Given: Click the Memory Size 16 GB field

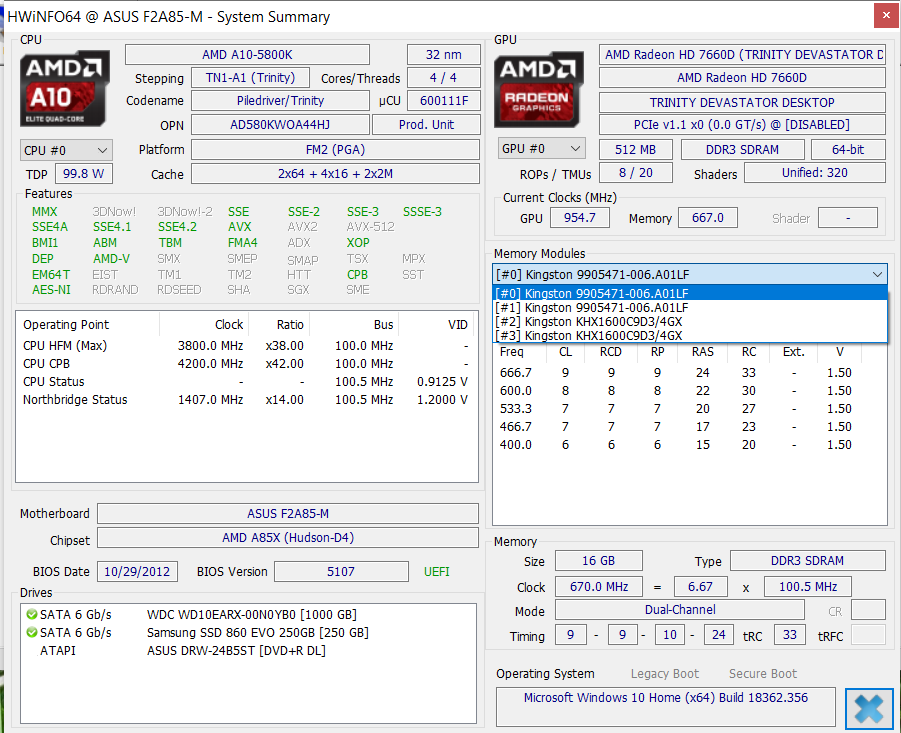Looking at the screenshot, I should (599, 561).
